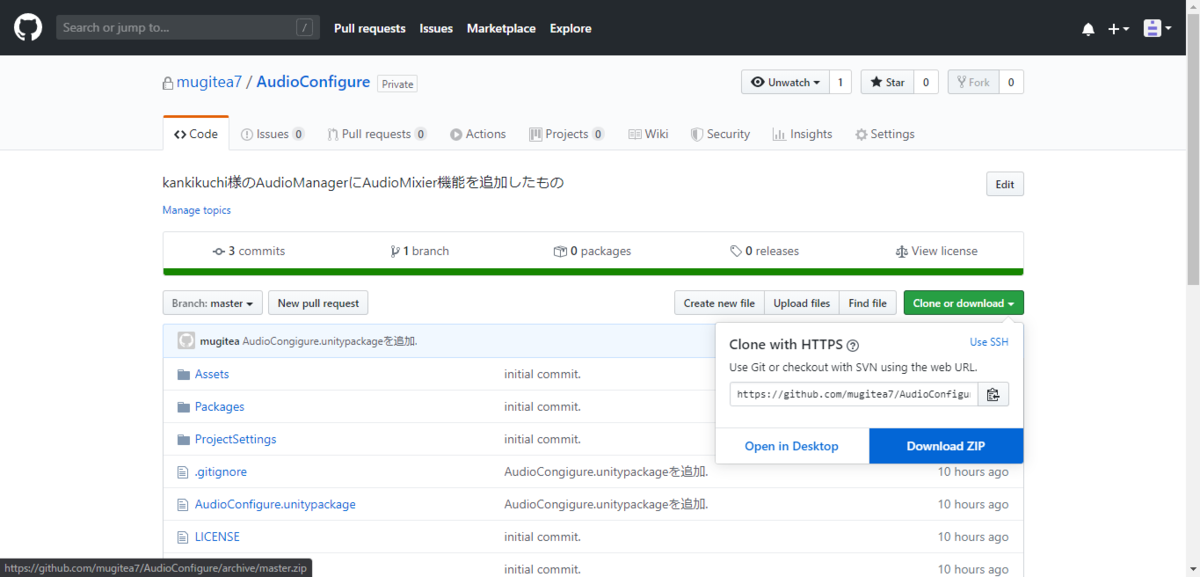The height and width of the screenshot is (577, 1200).
Task: Switch to the repository Issues tab
Action: [x=273, y=134]
